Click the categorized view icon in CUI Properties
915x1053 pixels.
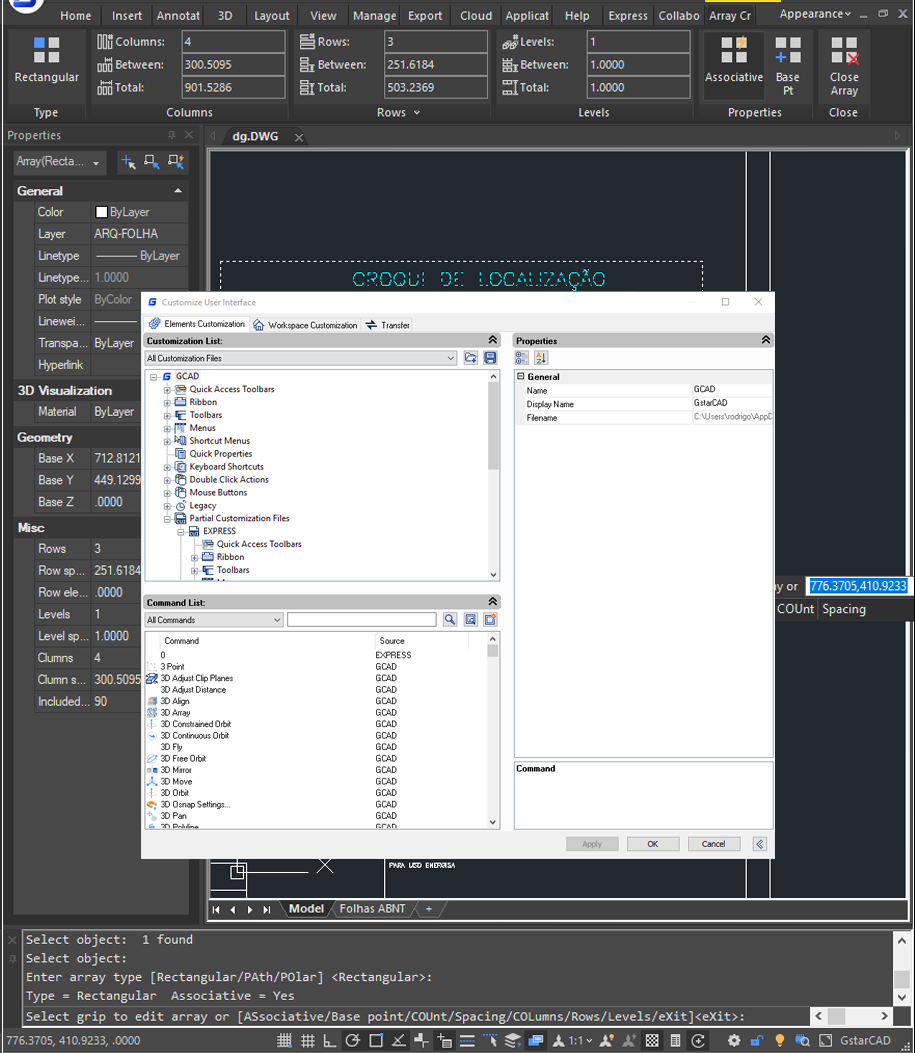point(522,358)
